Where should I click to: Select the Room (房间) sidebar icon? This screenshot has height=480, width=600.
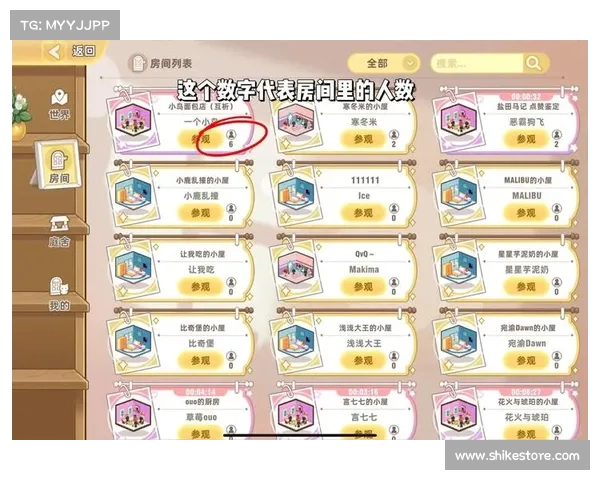point(59,160)
